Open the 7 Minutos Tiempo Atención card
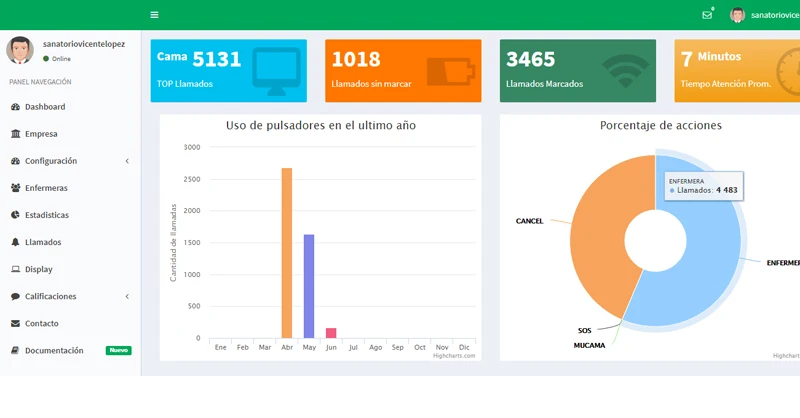 [x=737, y=71]
